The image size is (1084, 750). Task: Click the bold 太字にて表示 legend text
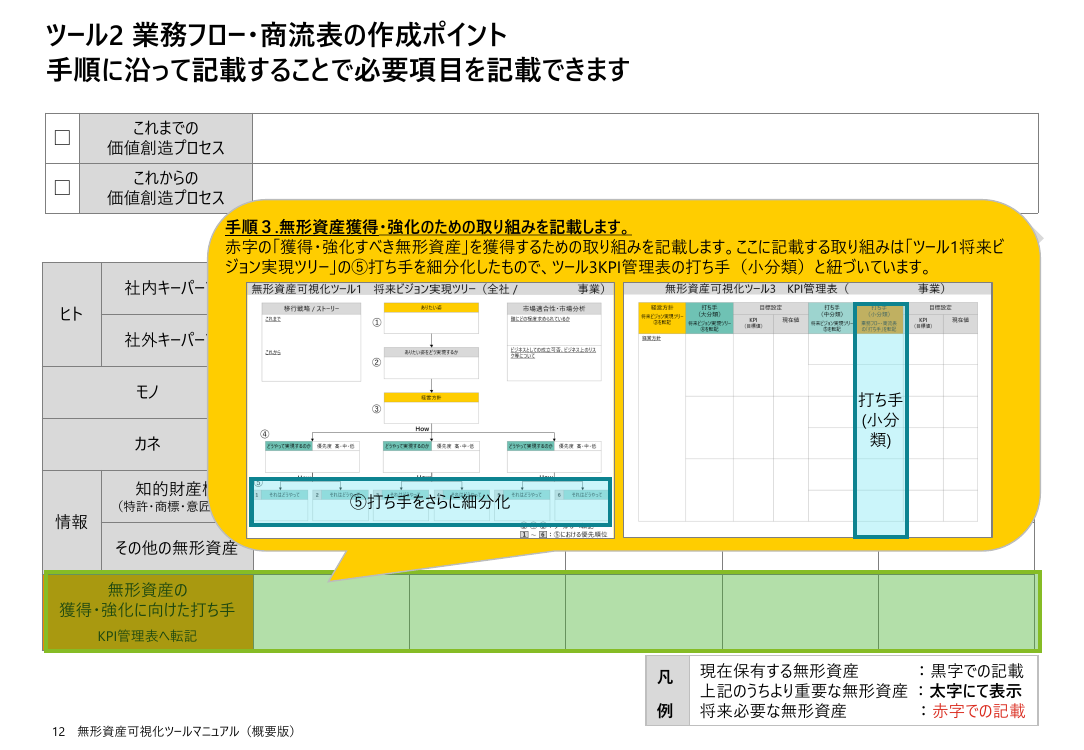tap(975, 691)
